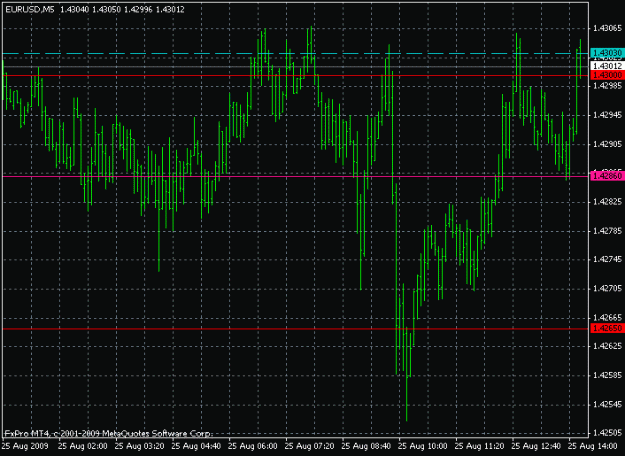Click the 1.42996 low value in header
Image resolution: width=625 pixels, height=456 pixels.
click(x=138, y=10)
